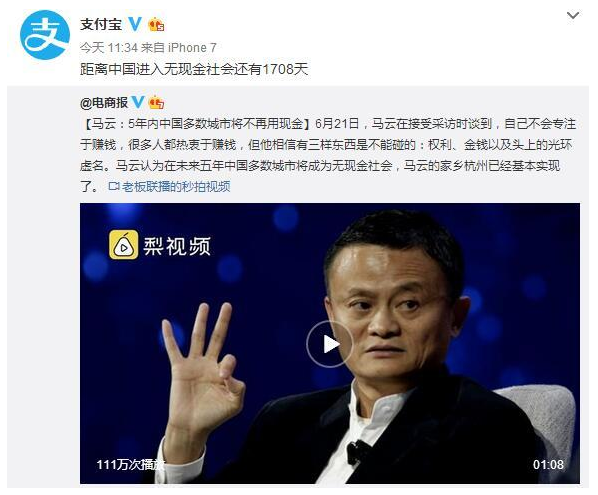
Task: Click the 今天 11:34 post timestamp
Action: (109, 48)
